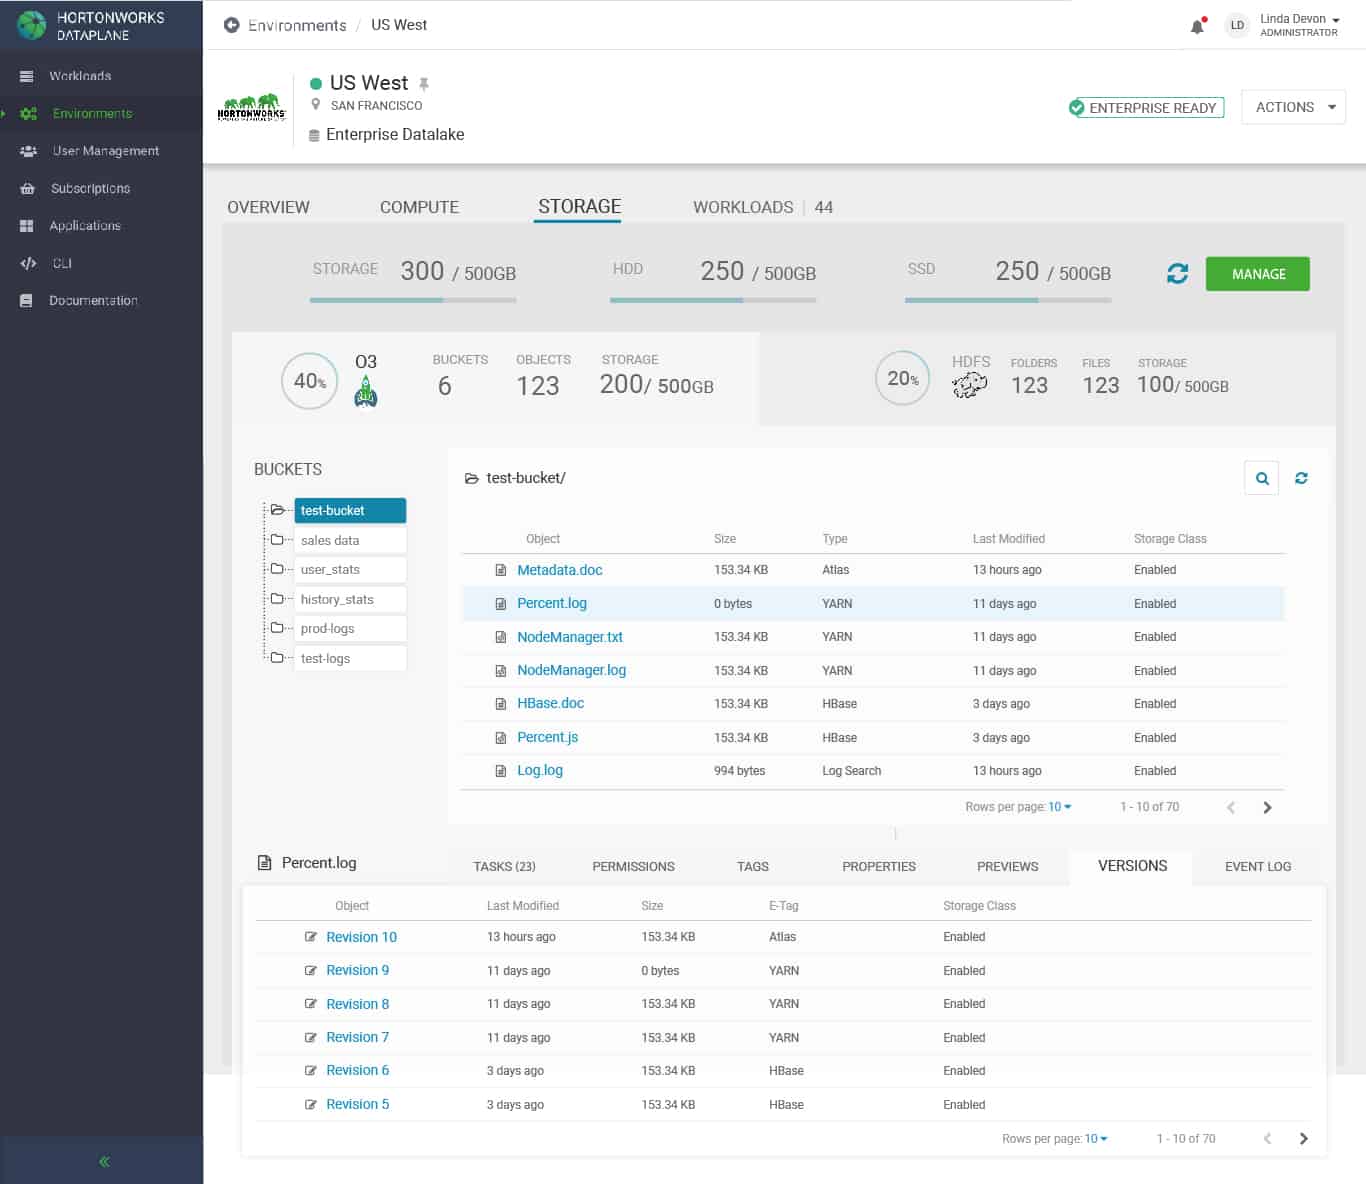Viewport: 1366px width, 1184px height.
Task: Open the Revision 10 link
Action: pos(361,937)
